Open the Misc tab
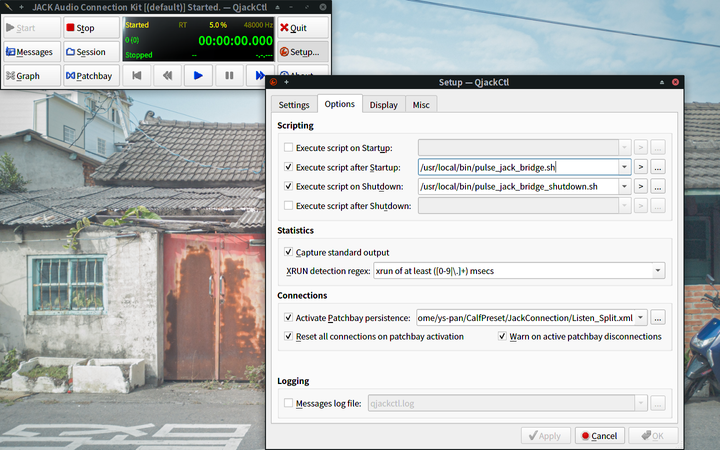Screen dimensions: 720x450 [x=421, y=105]
